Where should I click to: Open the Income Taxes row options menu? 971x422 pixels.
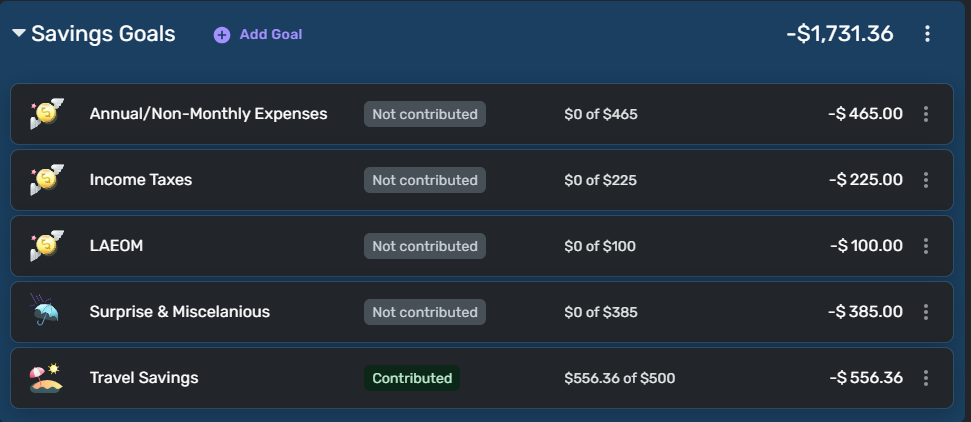coord(925,180)
